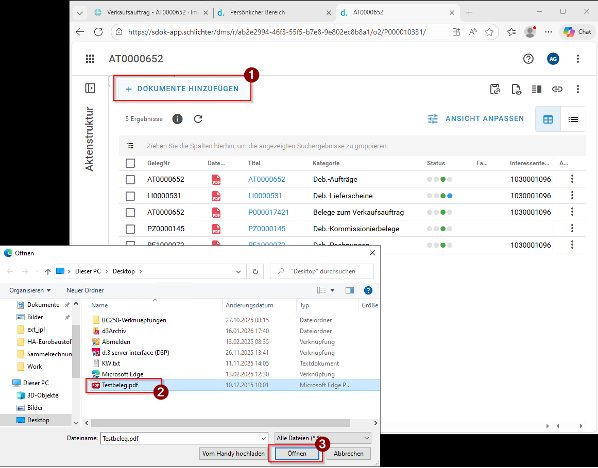Select Testbeleg.pdf file
This screenshot has height=468, width=598.
[x=119, y=385]
